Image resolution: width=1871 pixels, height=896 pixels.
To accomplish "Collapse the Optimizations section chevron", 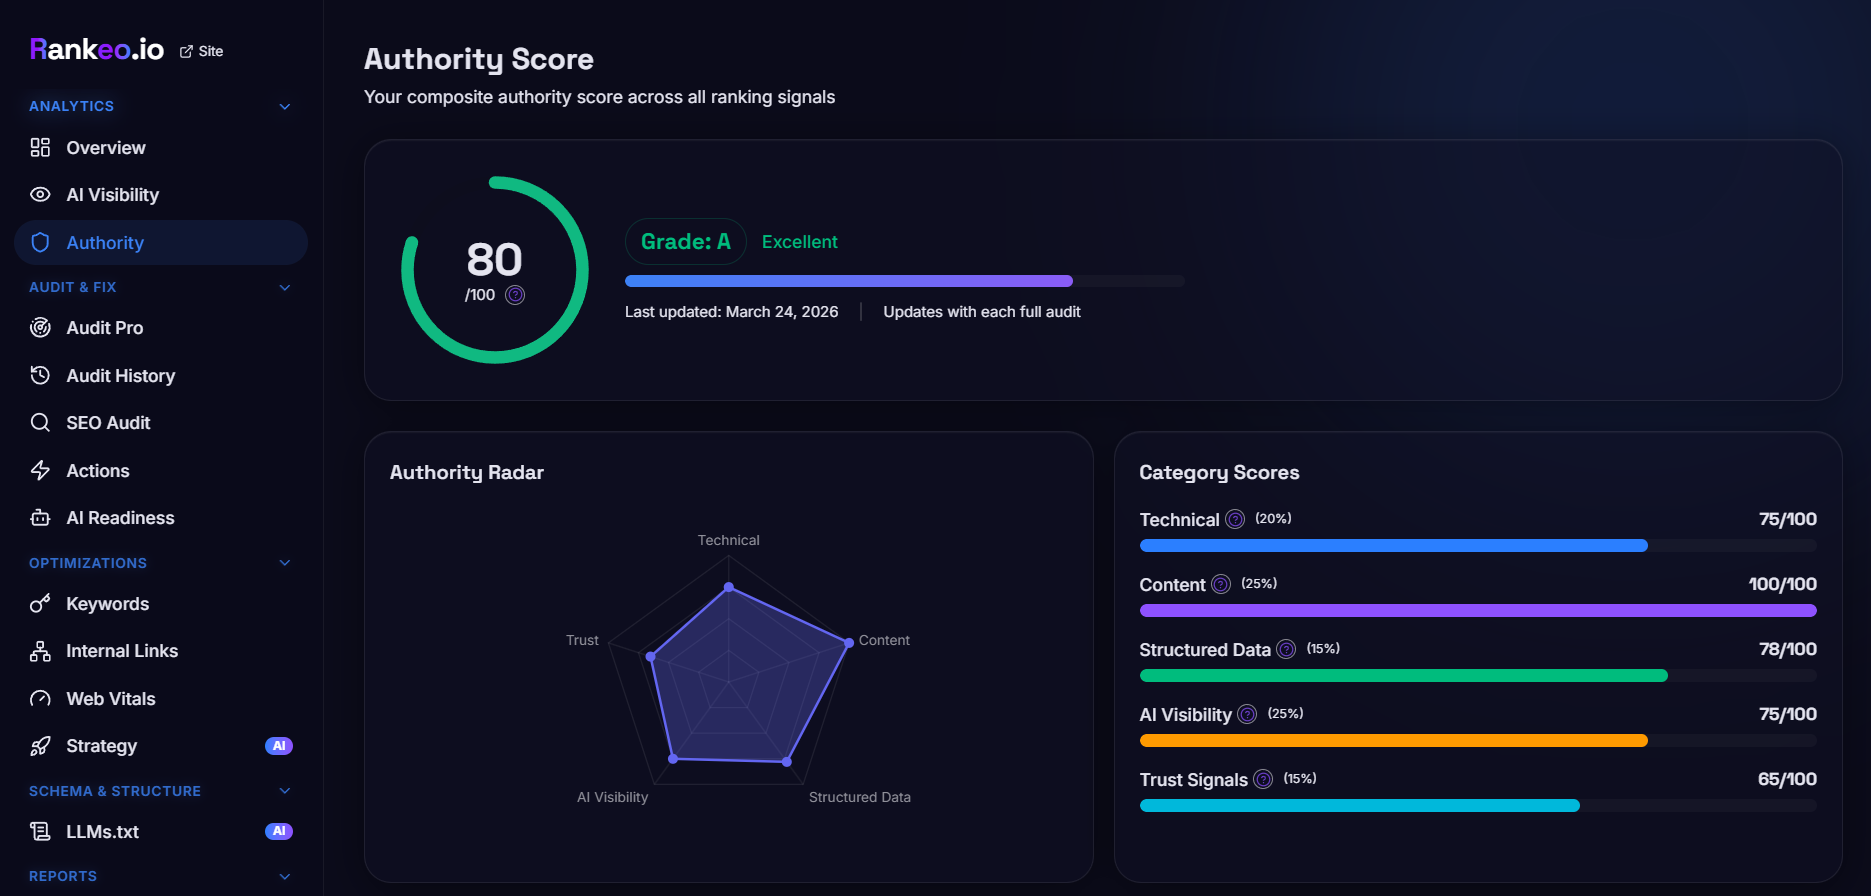I will [x=285, y=563].
